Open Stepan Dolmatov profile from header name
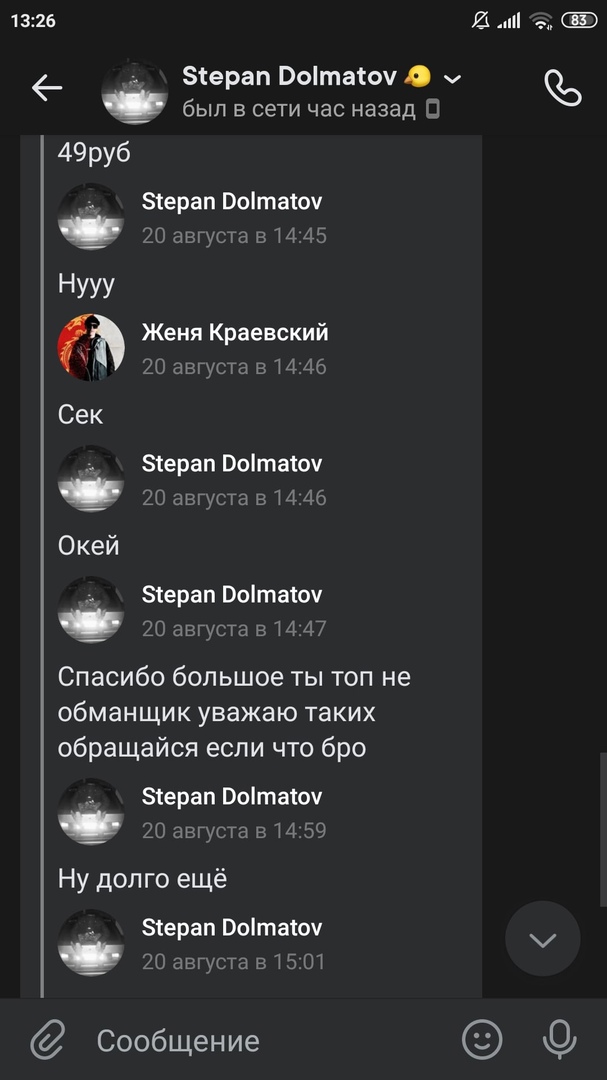Image resolution: width=607 pixels, height=1080 pixels. coord(289,76)
